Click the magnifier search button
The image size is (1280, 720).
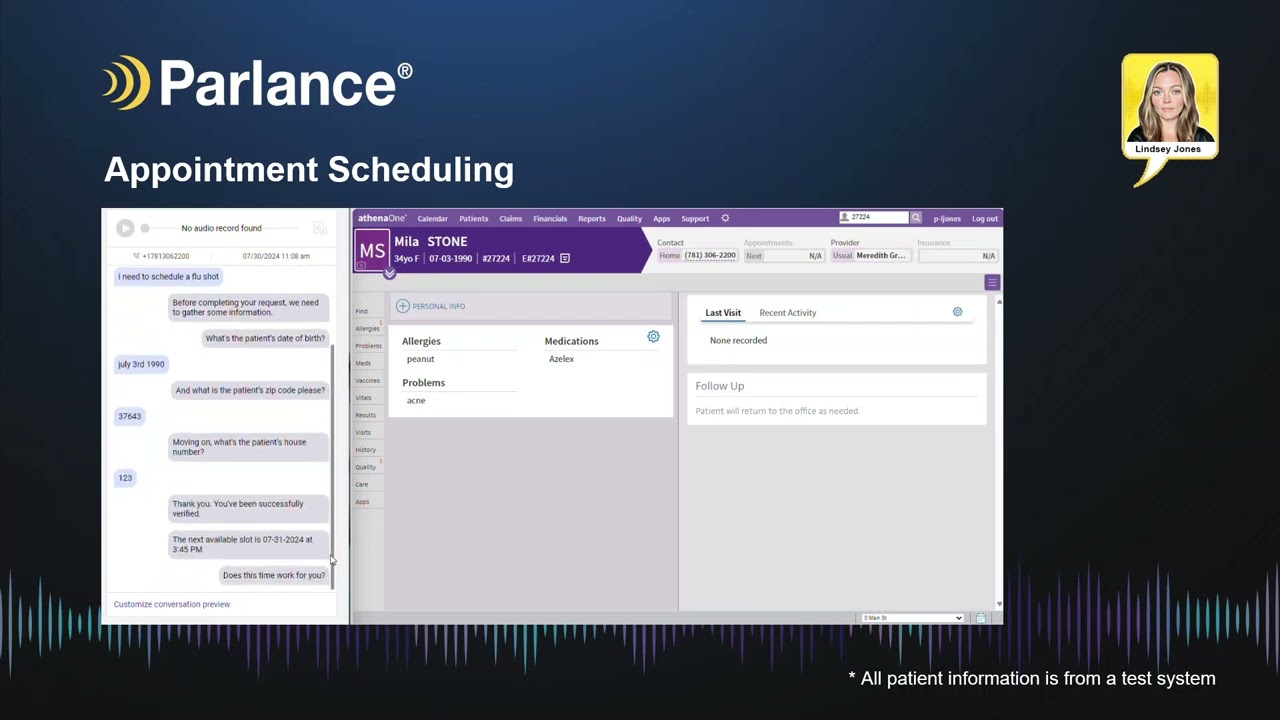(x=915, y=217)
